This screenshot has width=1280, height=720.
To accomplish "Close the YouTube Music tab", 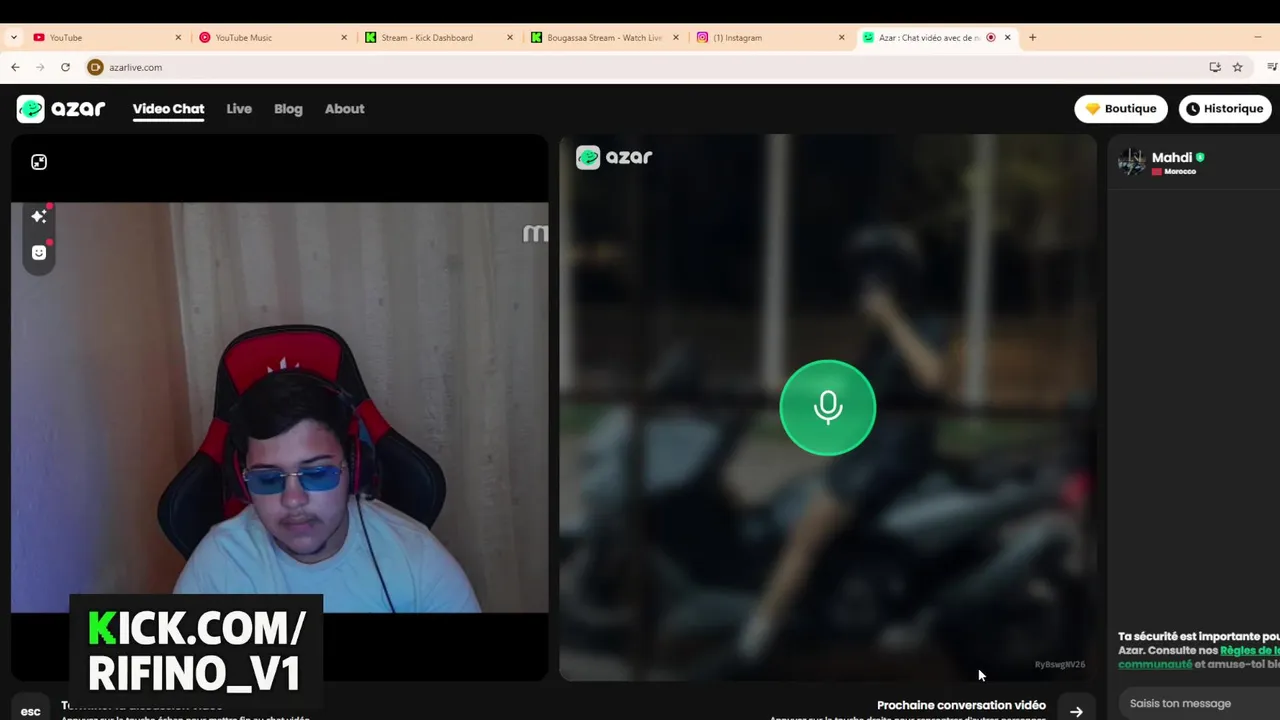I will click(345, 37).
